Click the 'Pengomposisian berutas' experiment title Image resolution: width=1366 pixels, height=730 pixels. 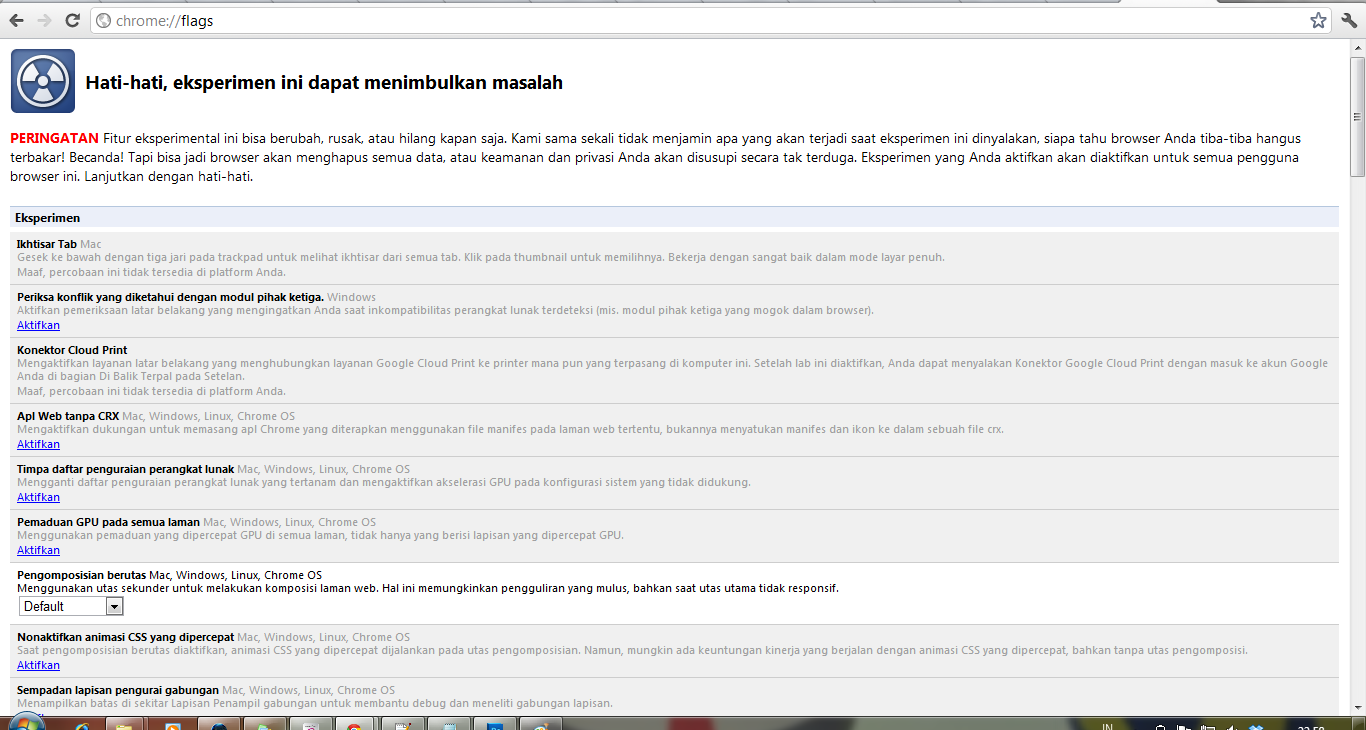(82, 575)
